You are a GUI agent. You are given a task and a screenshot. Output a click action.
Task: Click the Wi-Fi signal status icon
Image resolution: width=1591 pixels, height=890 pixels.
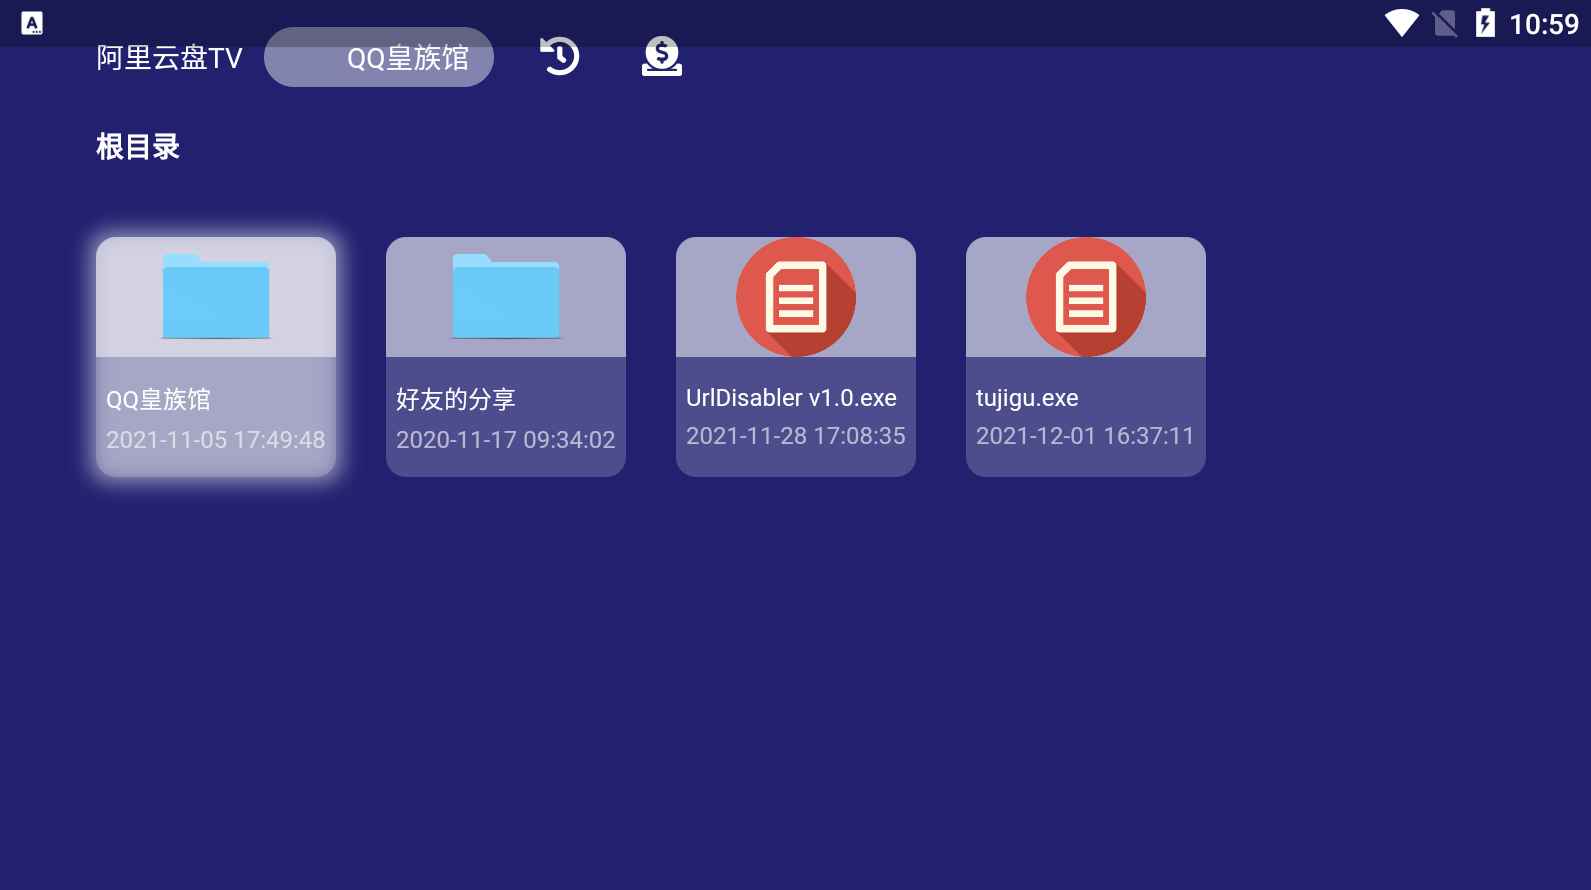tap(1401, 23)
